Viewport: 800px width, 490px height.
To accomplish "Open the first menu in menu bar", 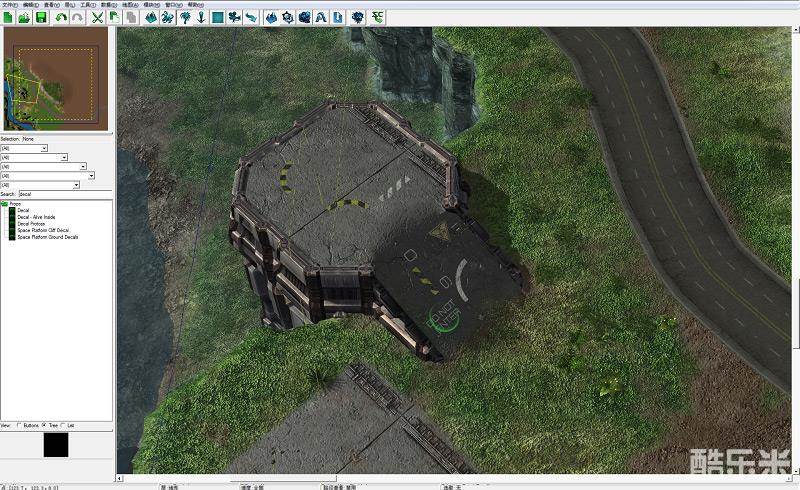I will click(8, 4).
